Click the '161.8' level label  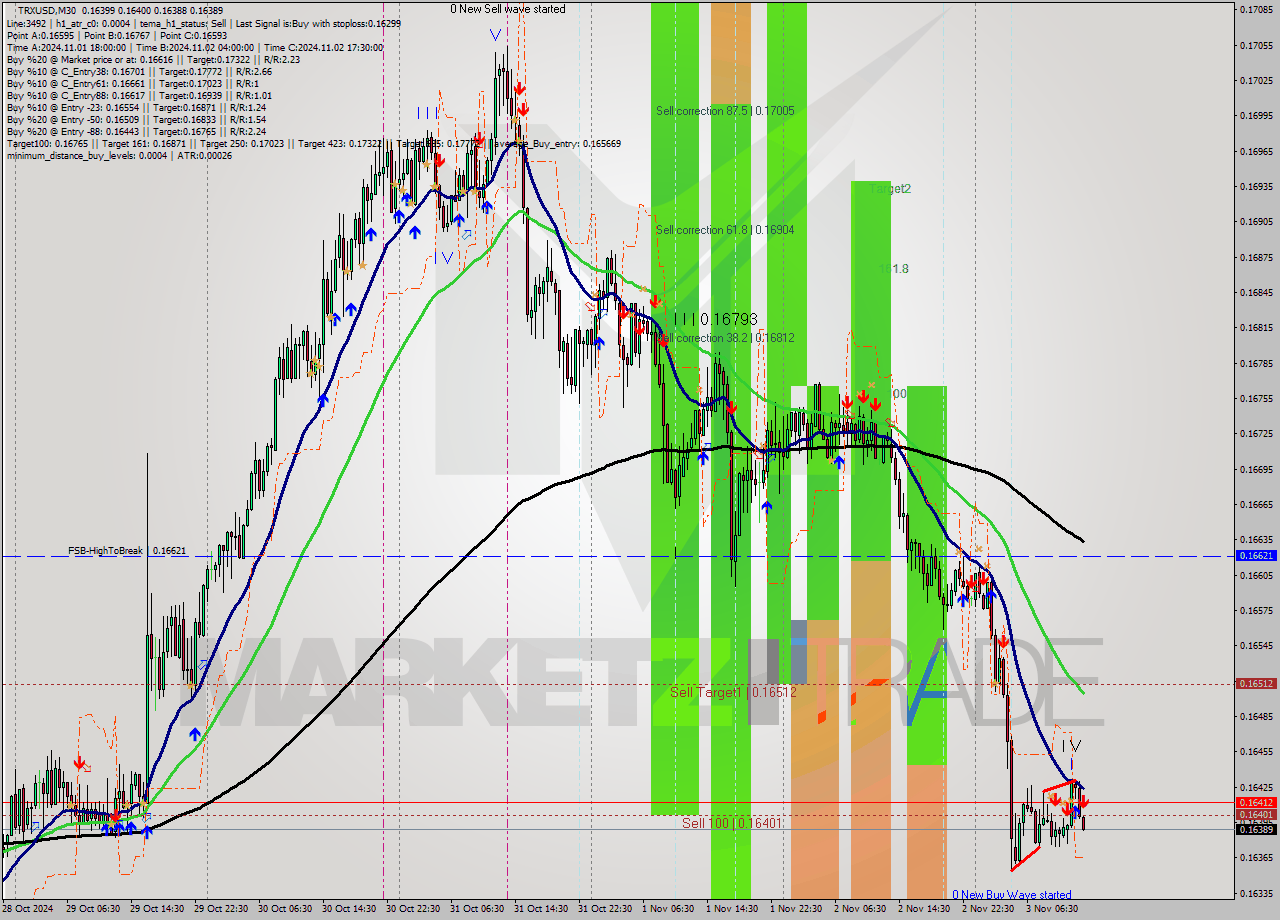(893, 268)
